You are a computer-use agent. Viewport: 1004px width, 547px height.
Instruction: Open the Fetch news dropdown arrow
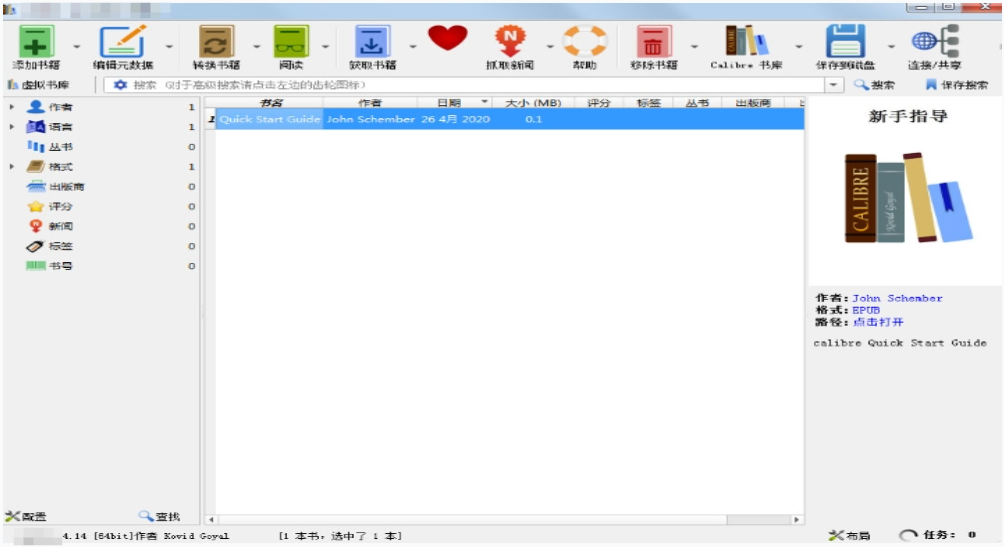[549, 46]
